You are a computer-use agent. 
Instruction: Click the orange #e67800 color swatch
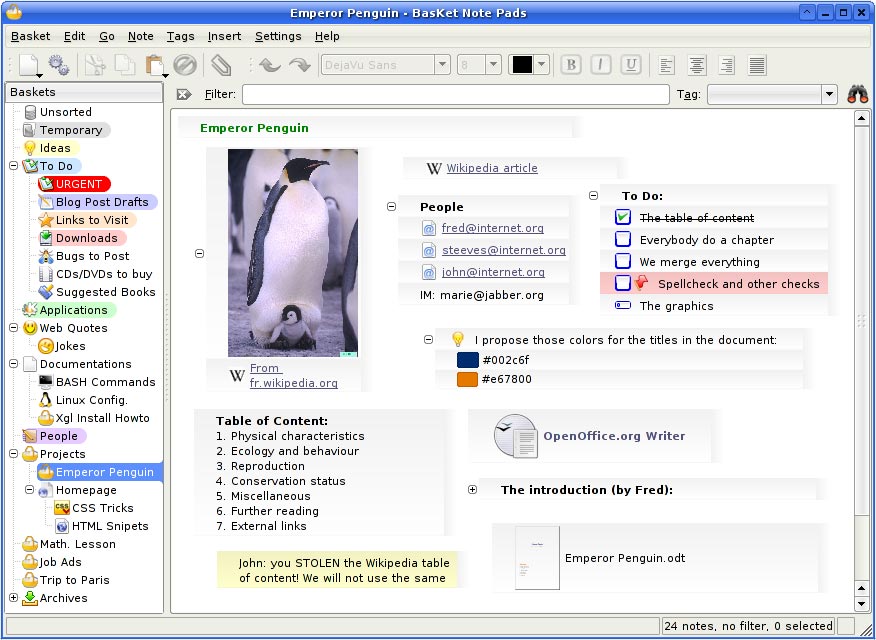(467, 379)
